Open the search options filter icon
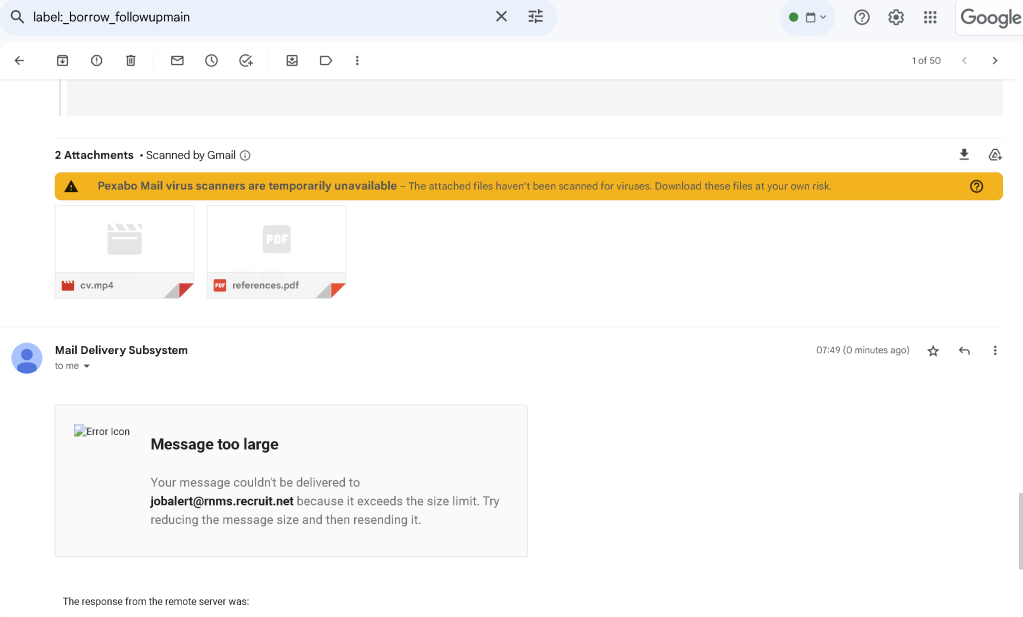This screenshot has height=617, width=1023. pyautogui.click(x=536, y=17)
